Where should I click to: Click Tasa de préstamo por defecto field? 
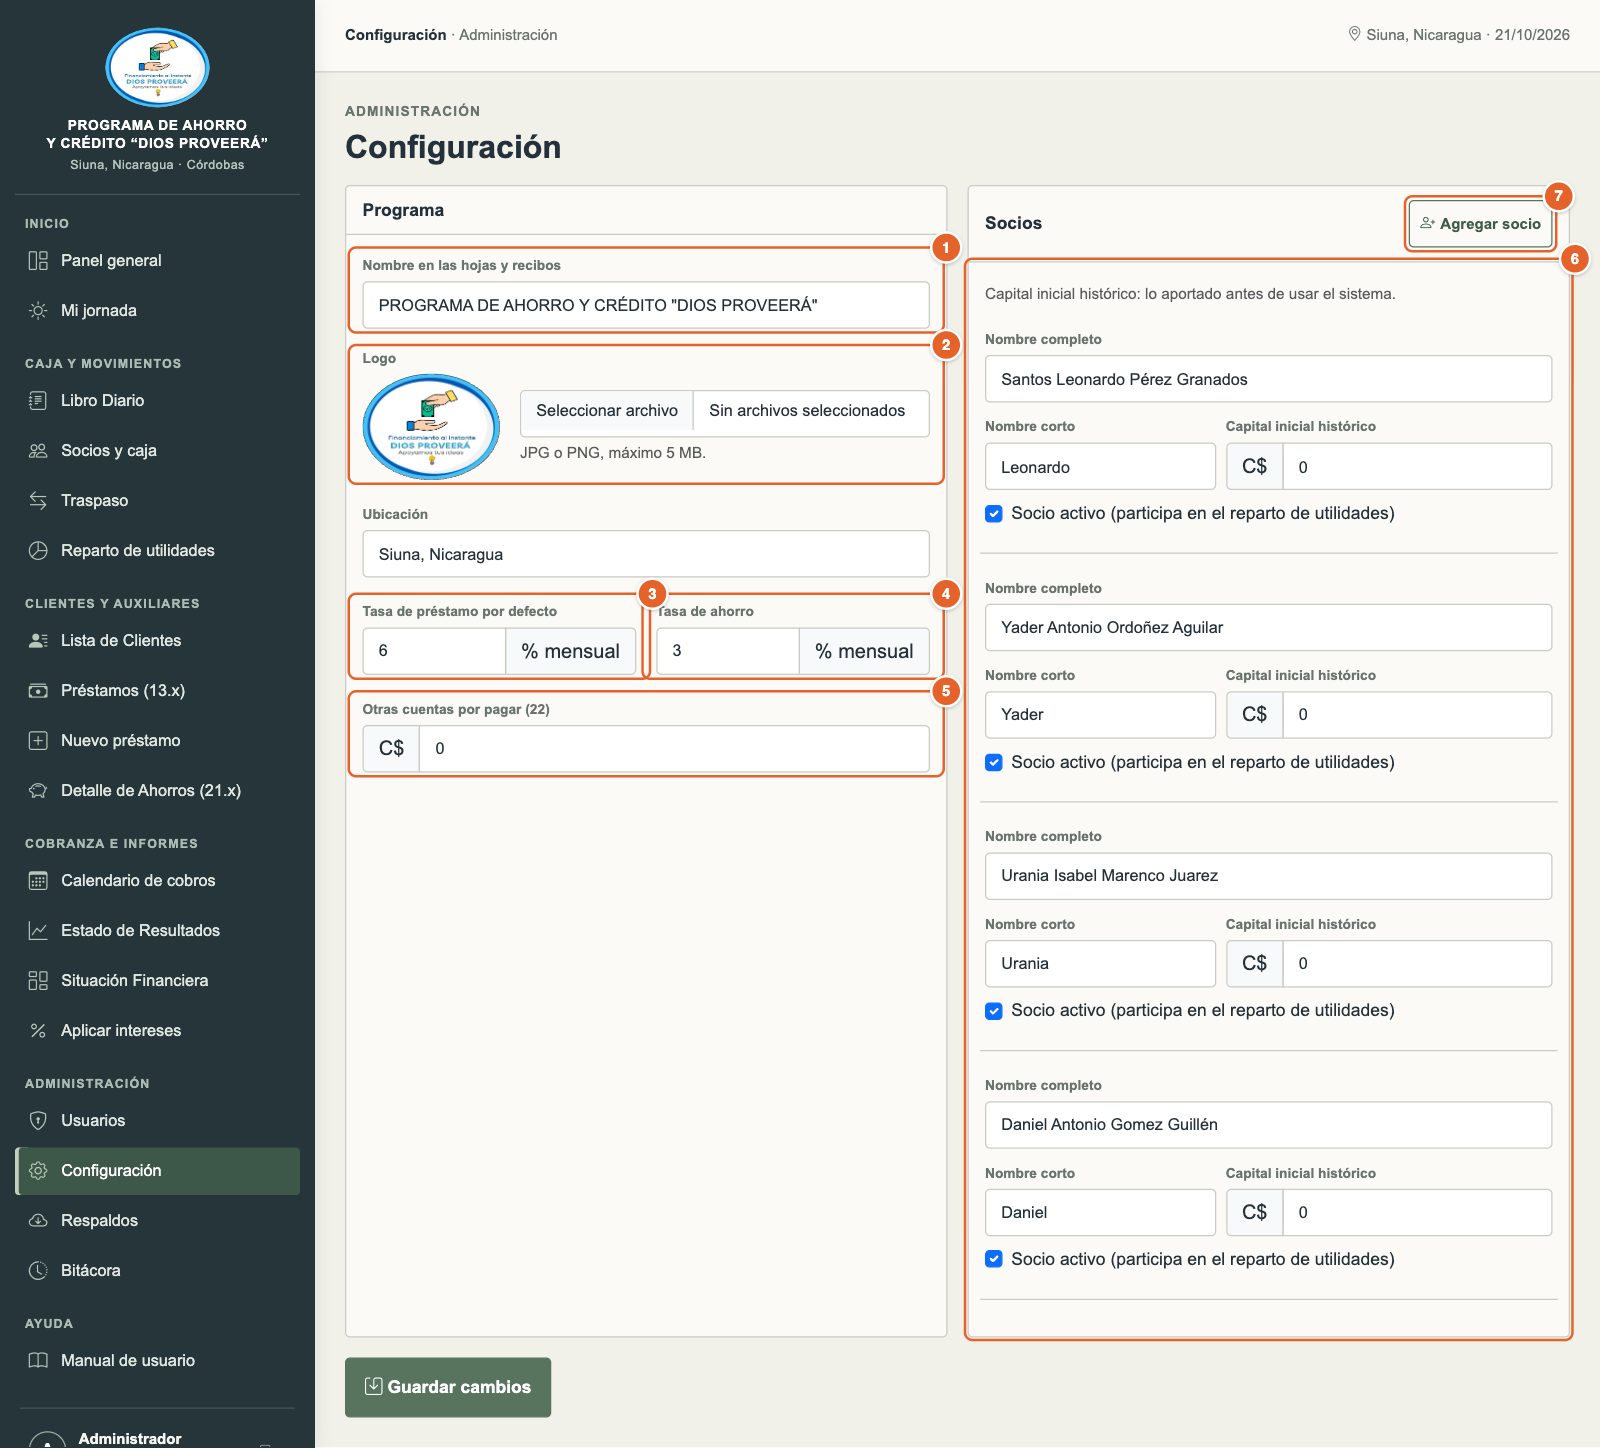pyautogui.click(x=434, y=651)
